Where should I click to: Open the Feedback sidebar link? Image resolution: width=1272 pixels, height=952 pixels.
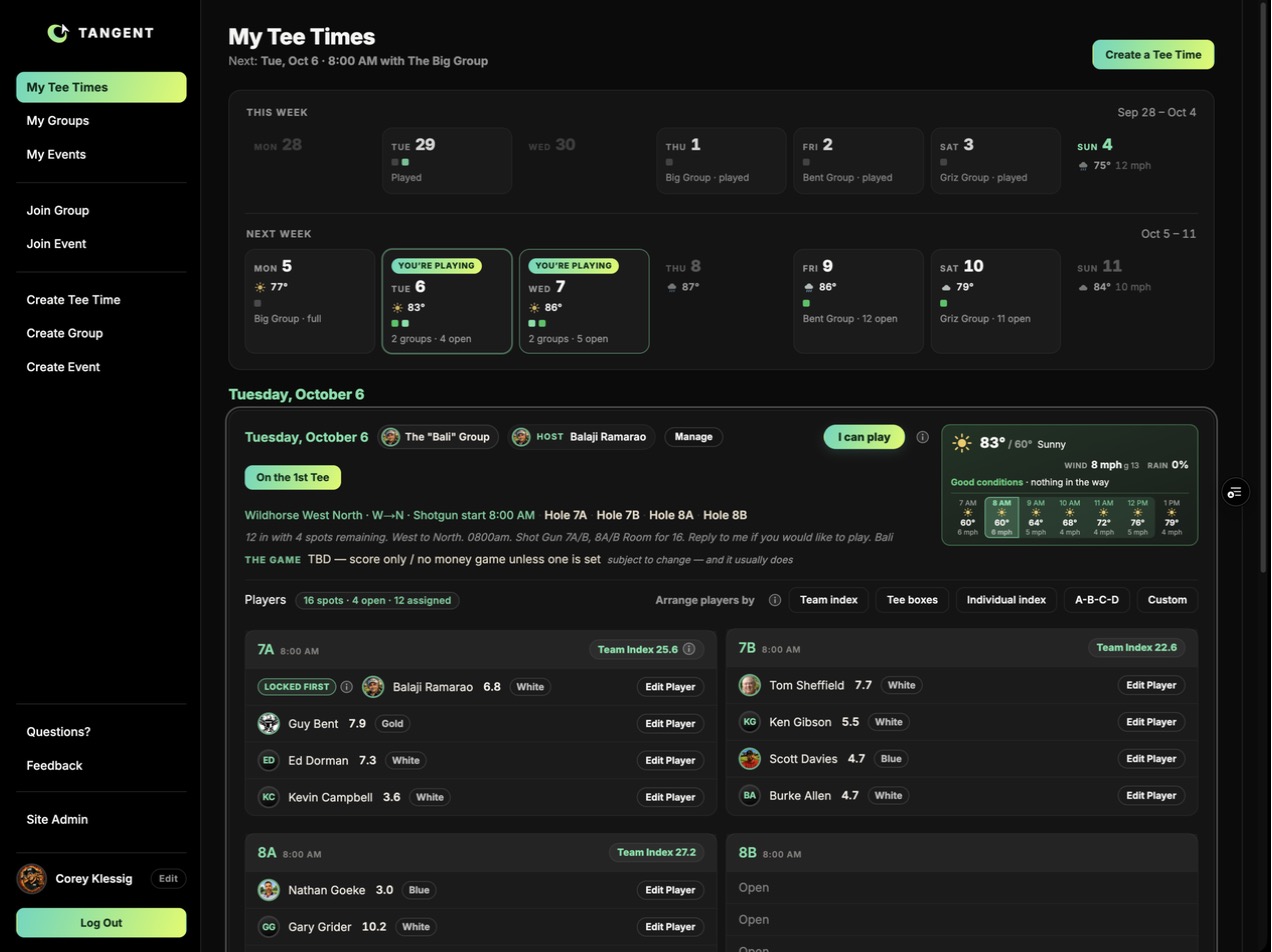(101, 766)
